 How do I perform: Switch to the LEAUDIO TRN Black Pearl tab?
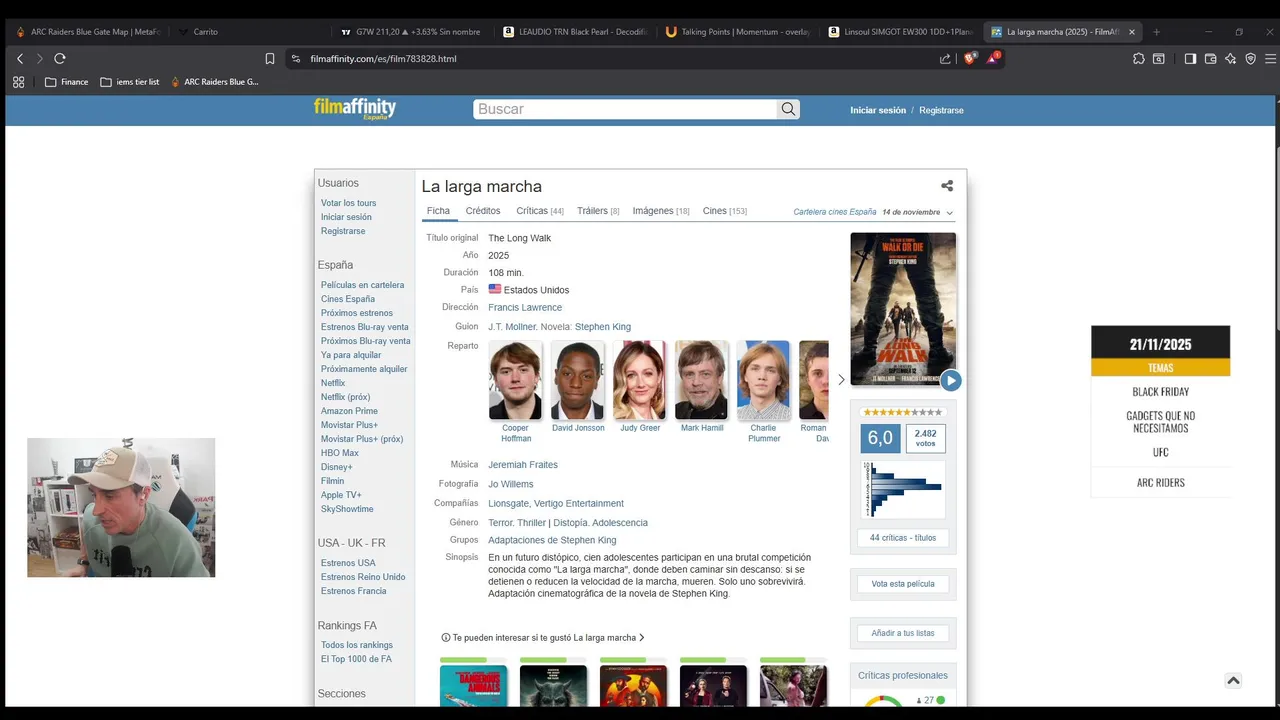[575, 32]
